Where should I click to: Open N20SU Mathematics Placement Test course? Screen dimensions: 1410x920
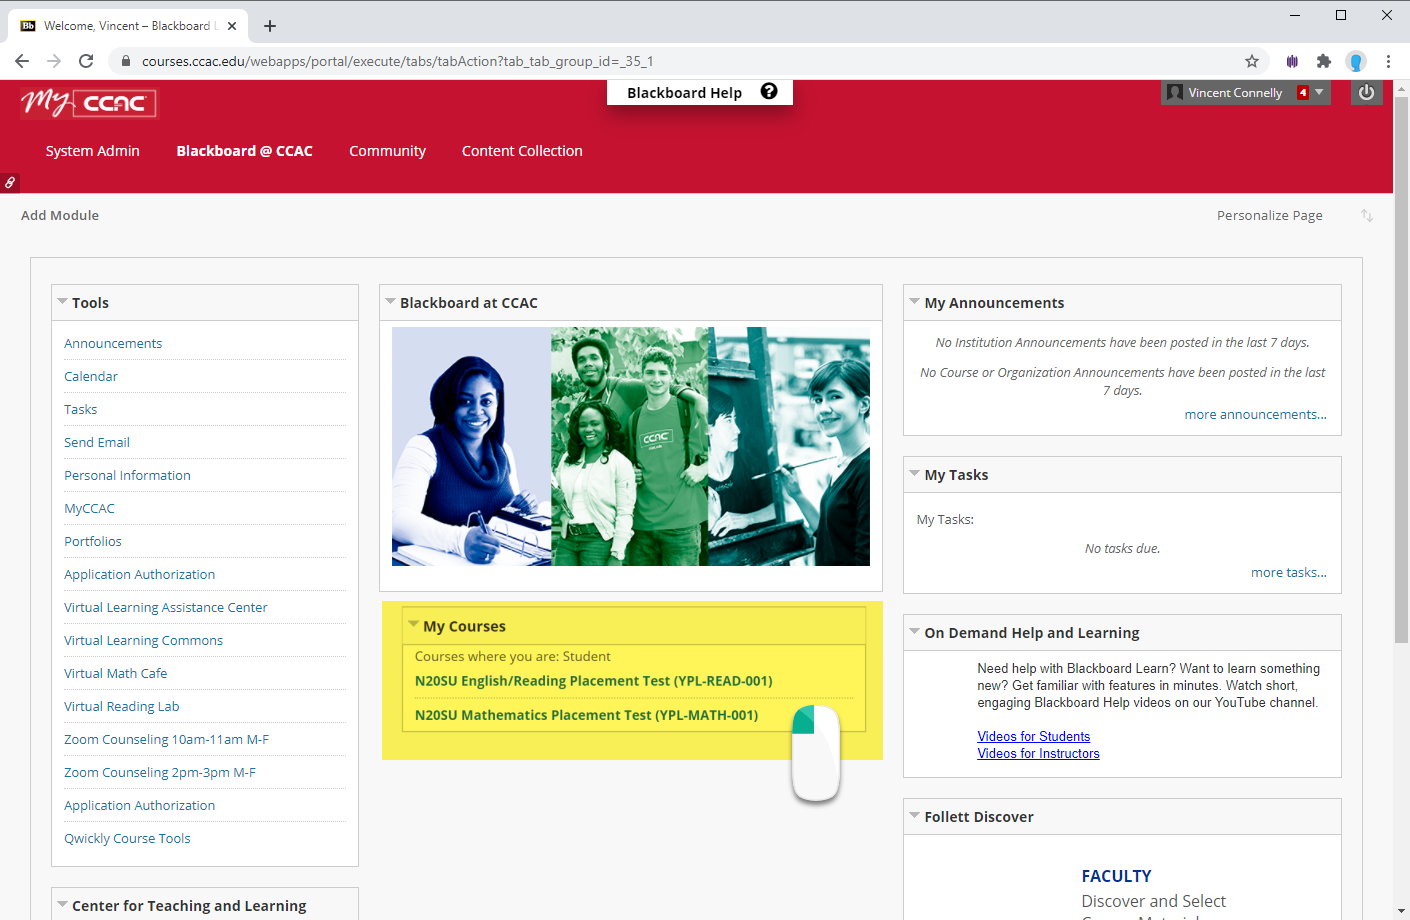click(x=587, y=715)
